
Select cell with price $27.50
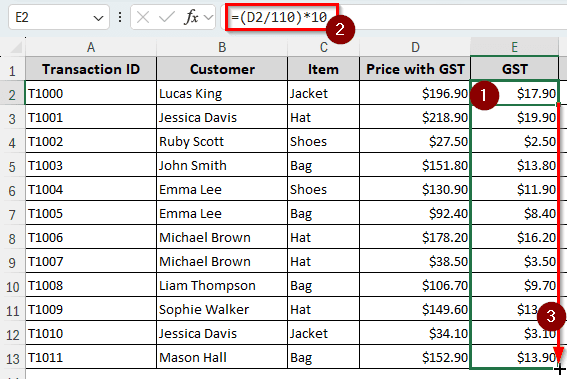[415, 141]
